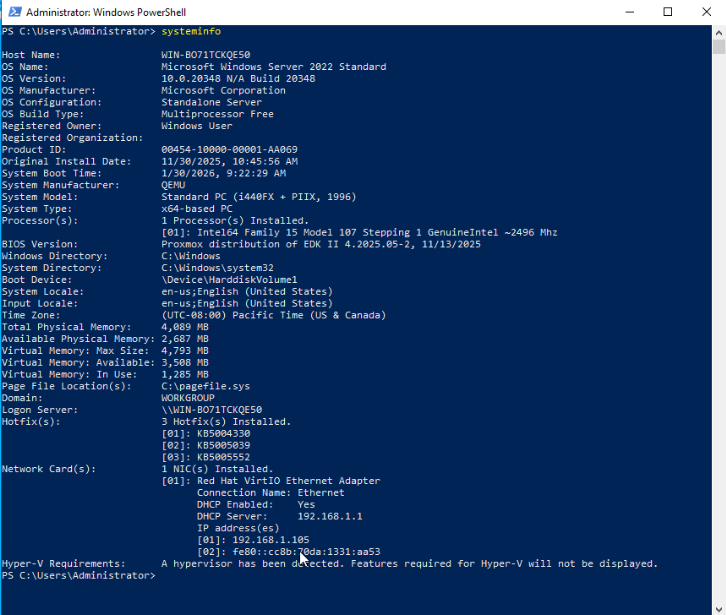This screenshot has height=615, width=726.
Task: Click hotfix KB5005039
Action: [223, 446]
